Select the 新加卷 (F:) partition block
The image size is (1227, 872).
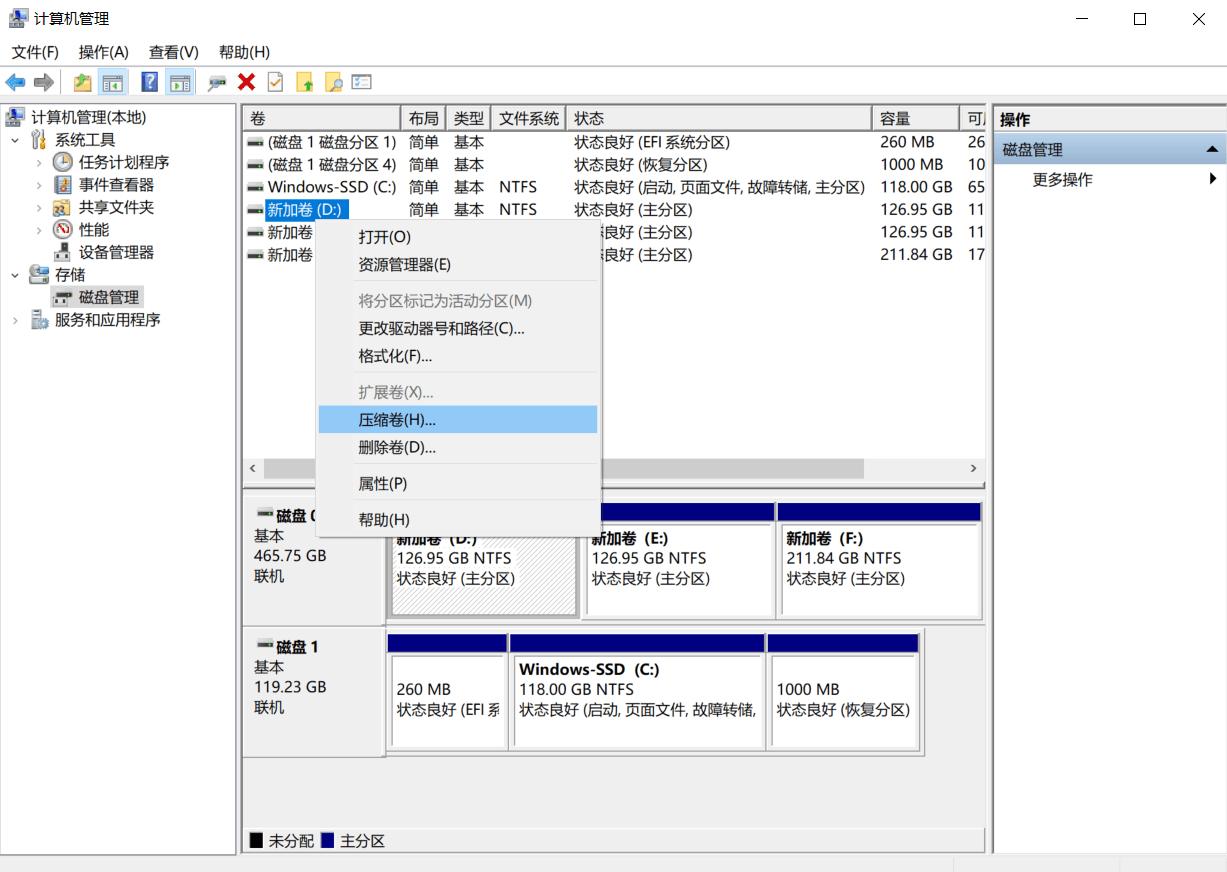coord(878,570)
